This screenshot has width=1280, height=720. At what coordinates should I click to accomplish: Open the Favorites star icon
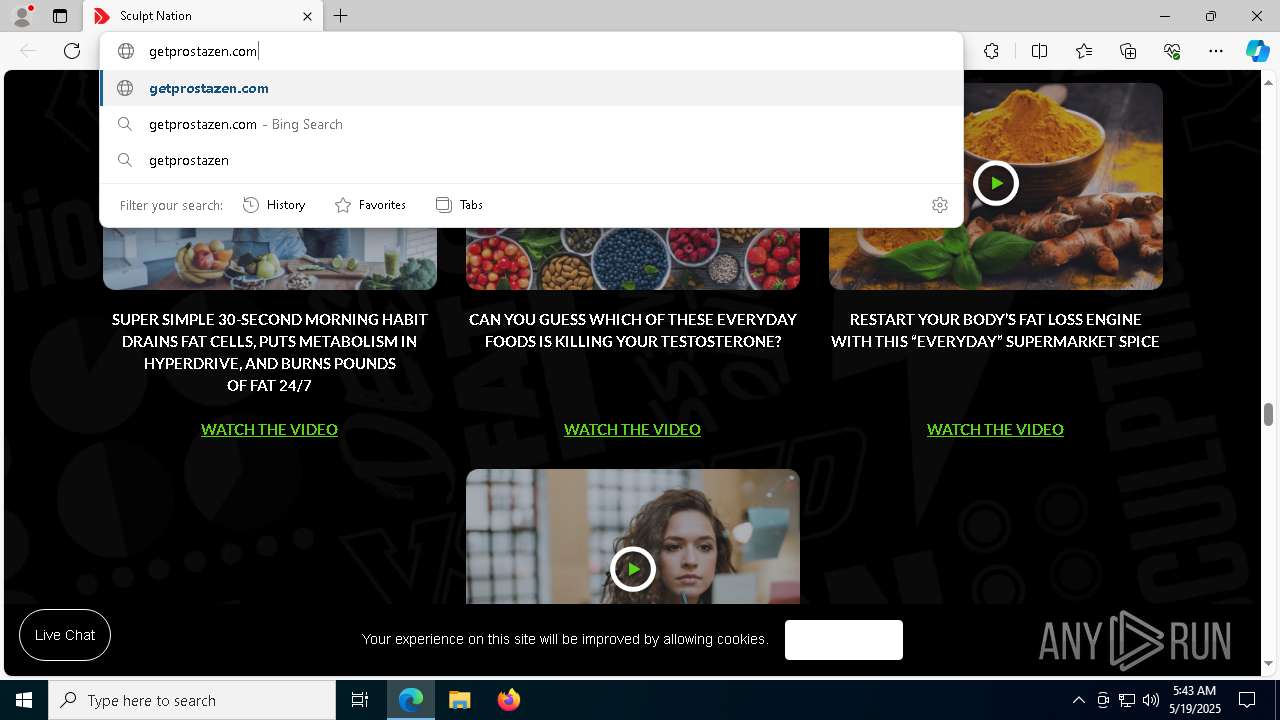(x=1084, y=51)
